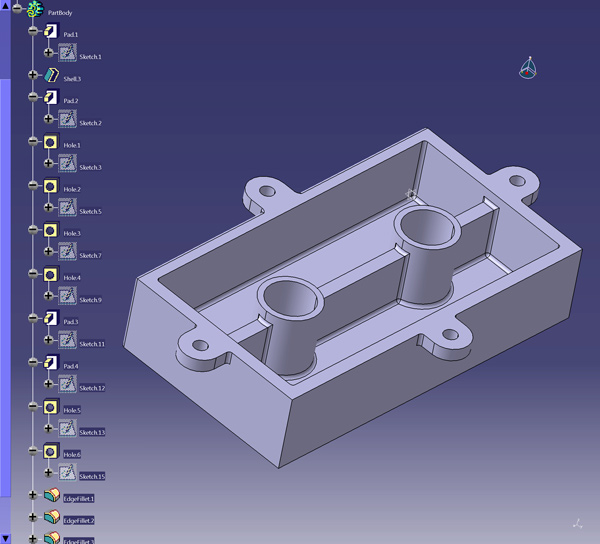Click the tree scrollbar up arrow
The image size is (600, 544).
click(5, 5)
